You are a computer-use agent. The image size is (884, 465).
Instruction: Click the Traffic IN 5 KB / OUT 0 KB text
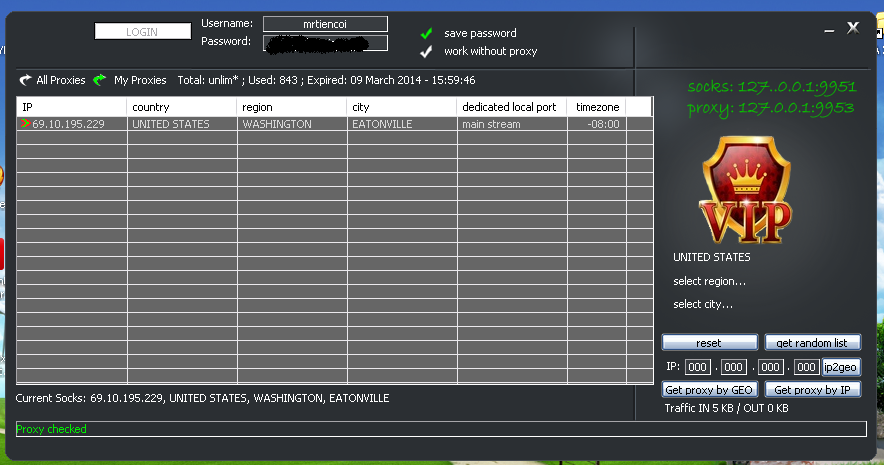pyautogui.click(x=726, y=408)
